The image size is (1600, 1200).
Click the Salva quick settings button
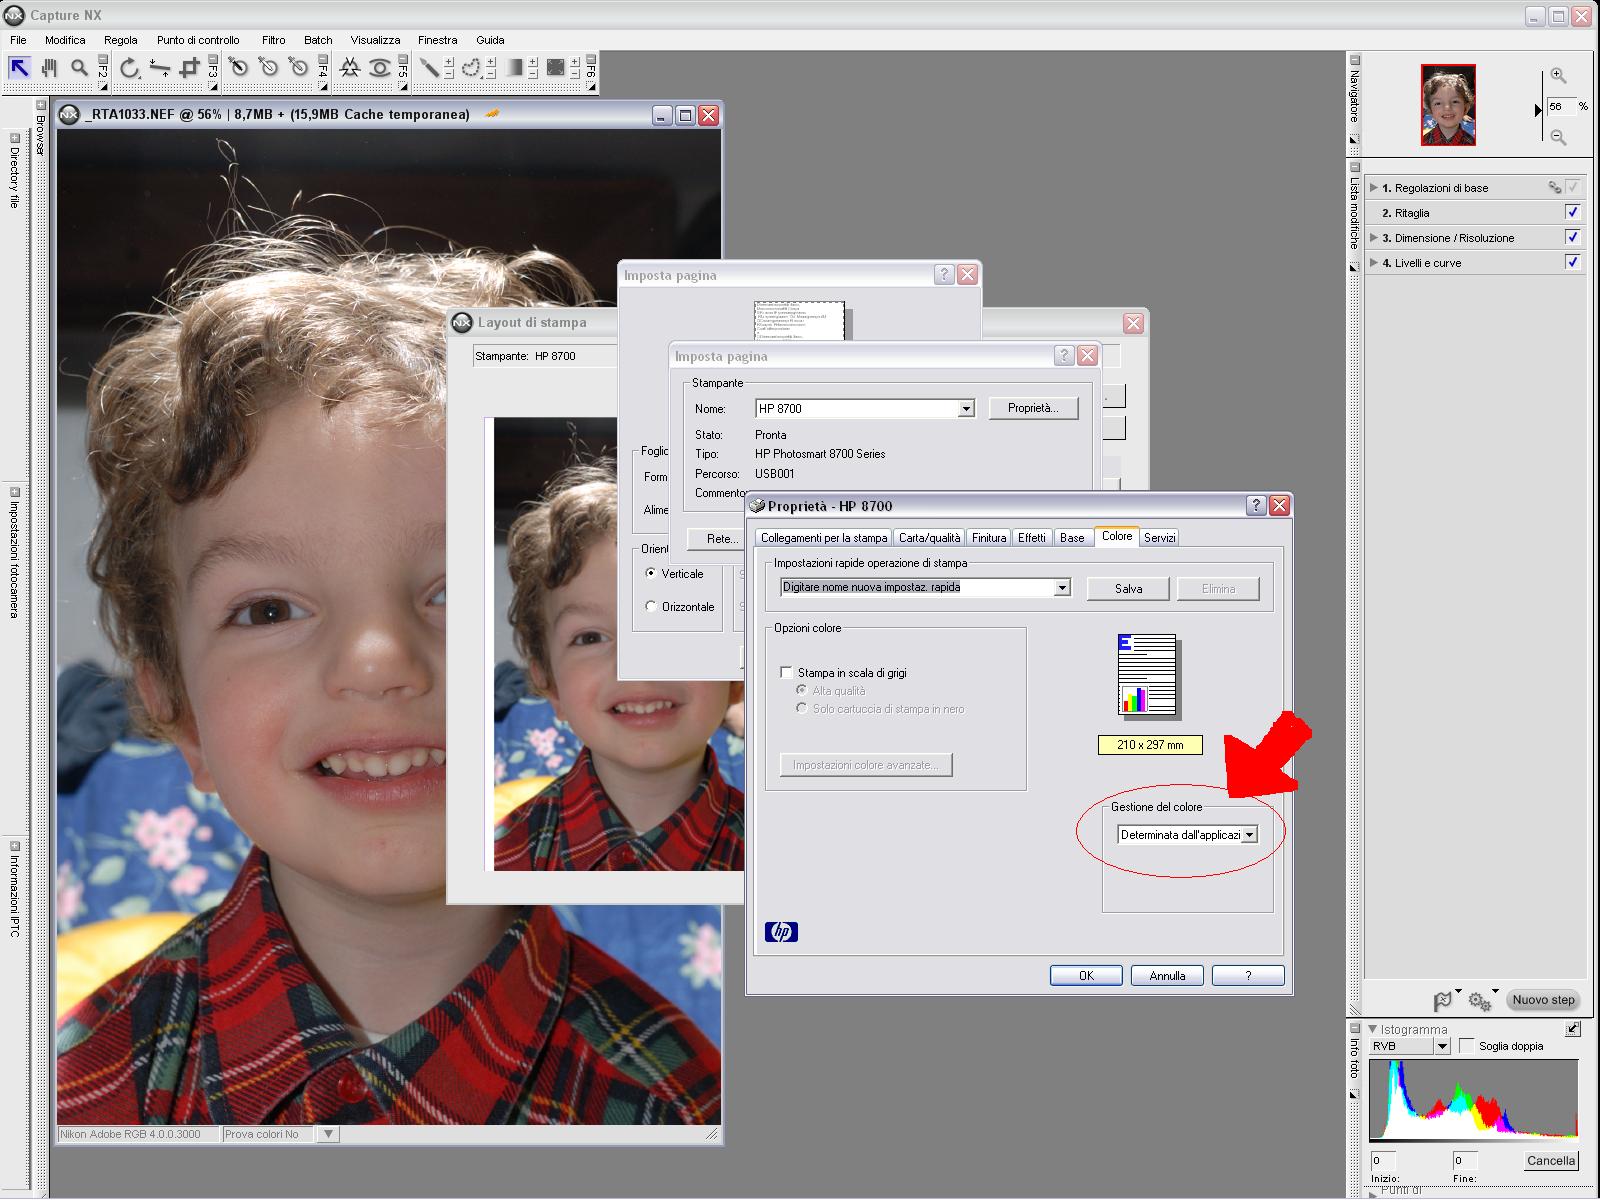[1128, 589]
